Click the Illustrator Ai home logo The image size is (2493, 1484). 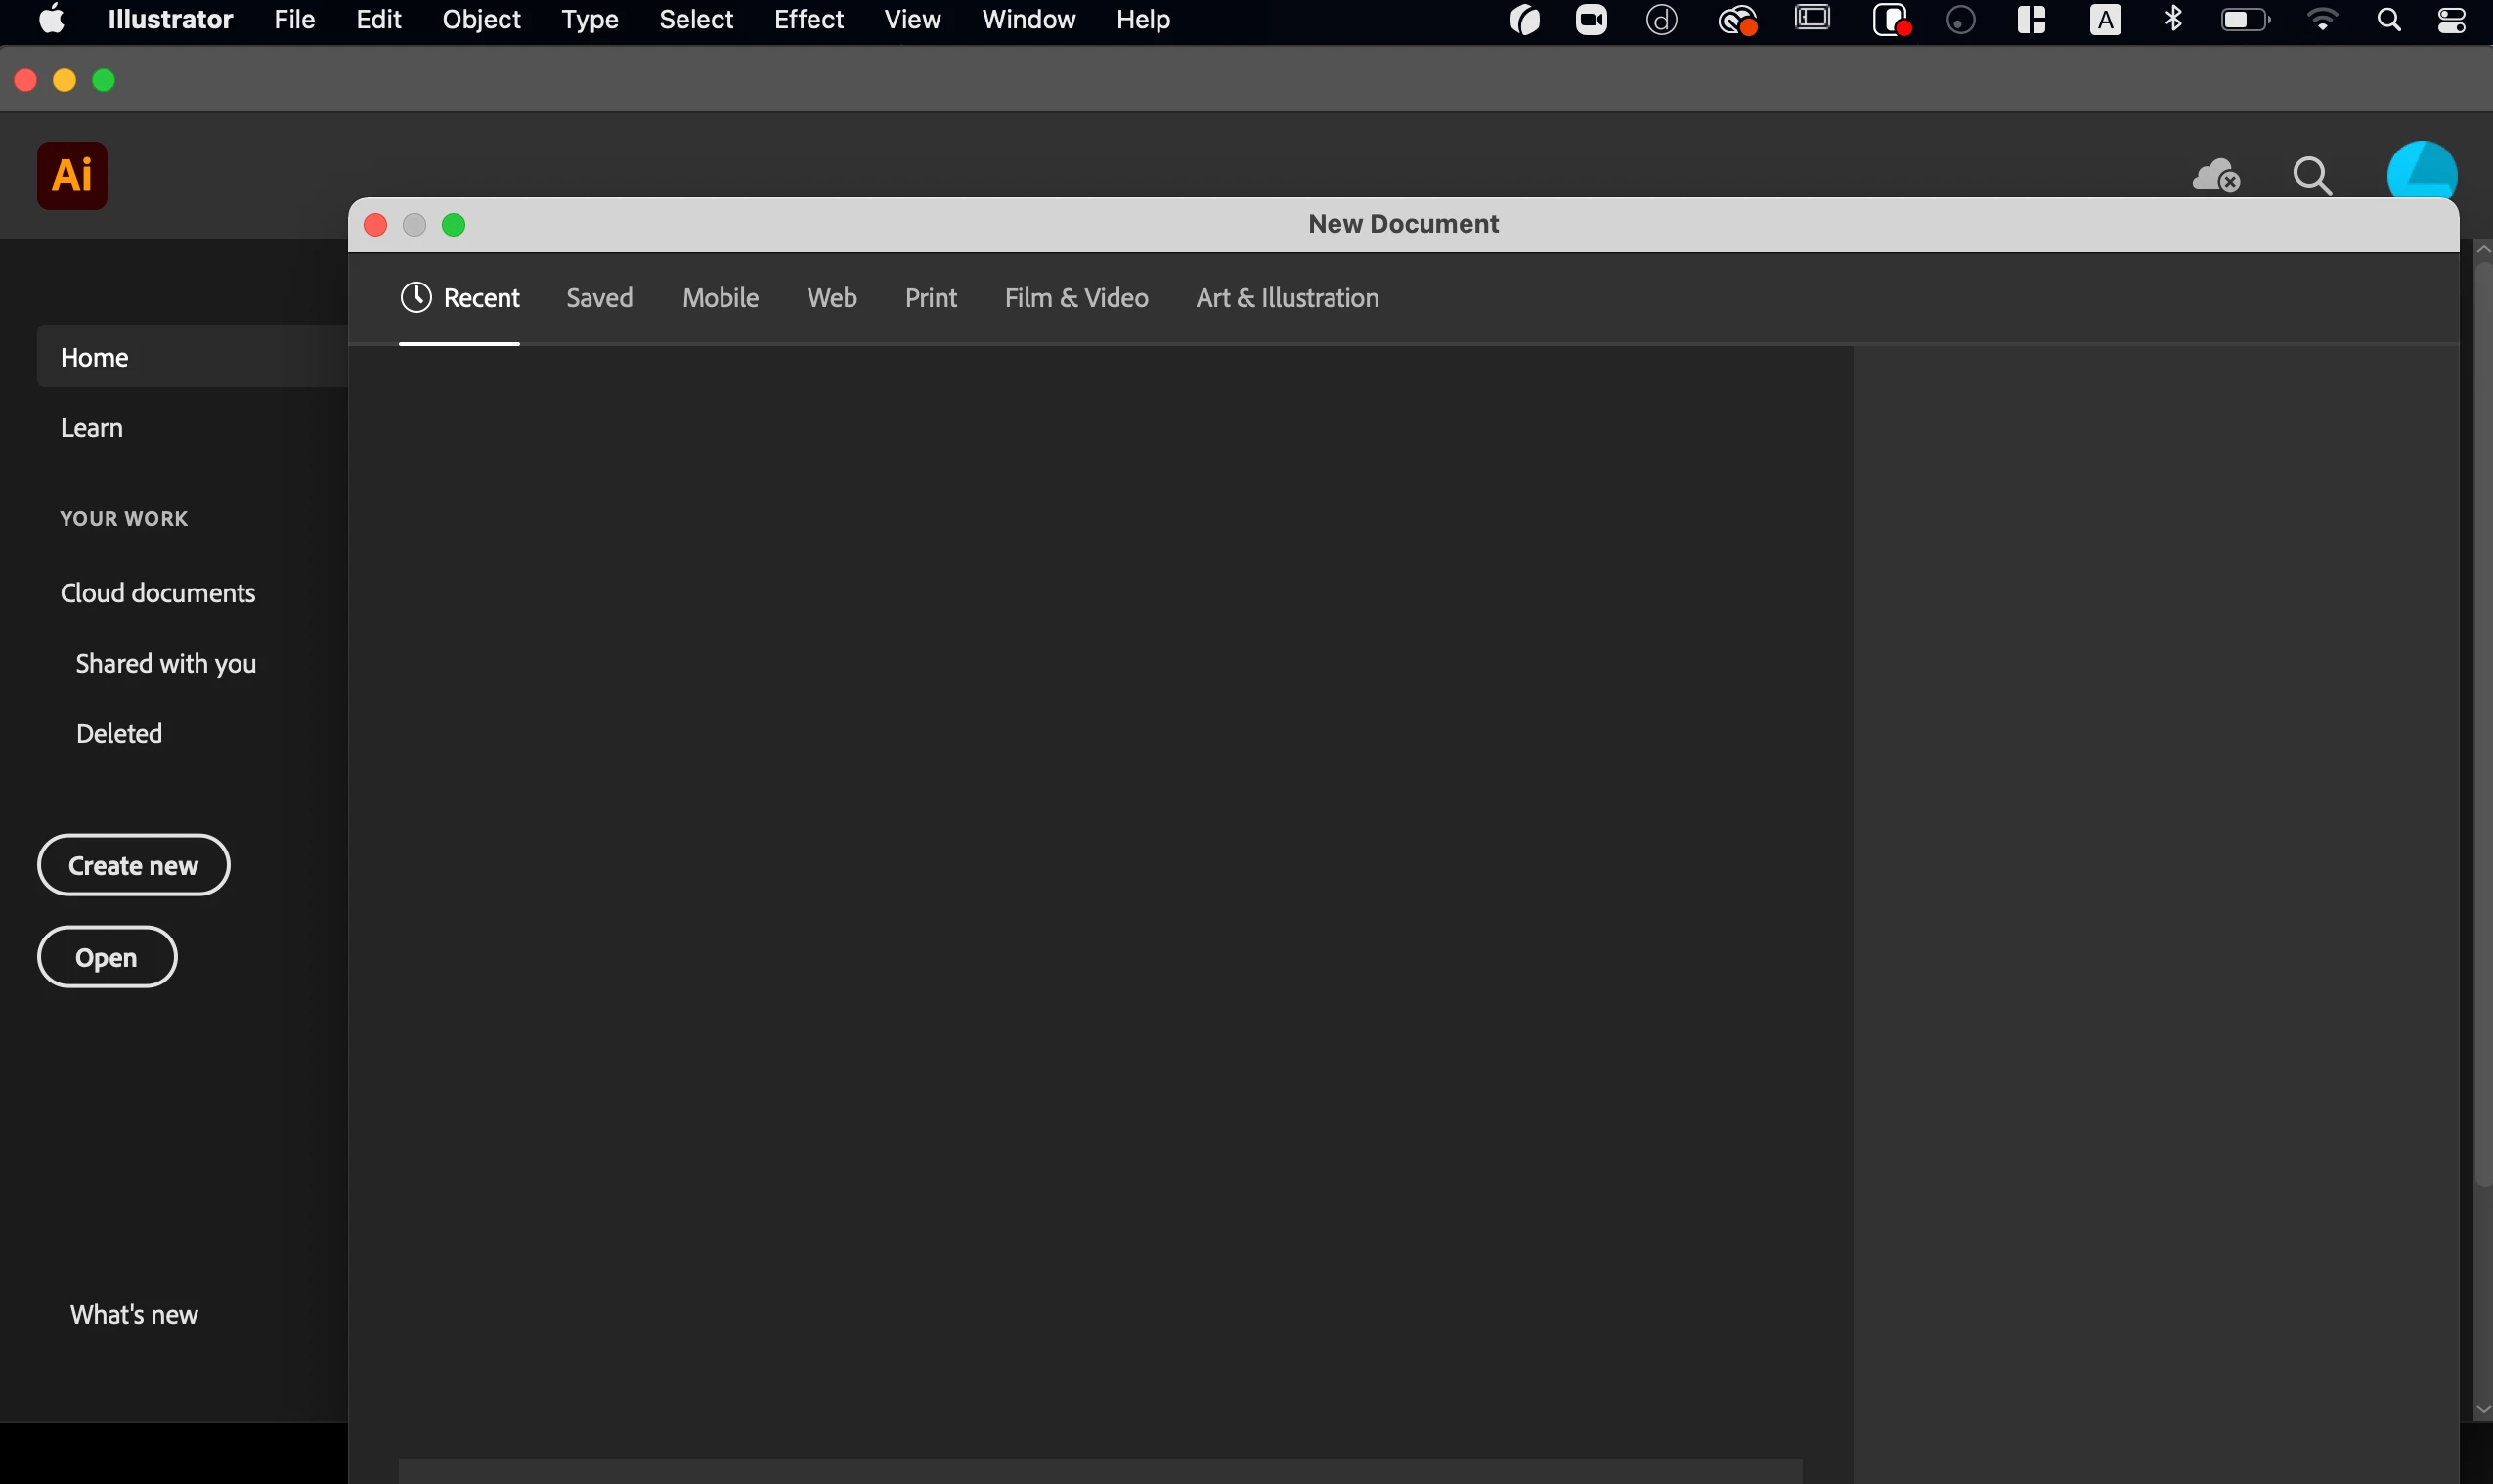click(72, 176)
